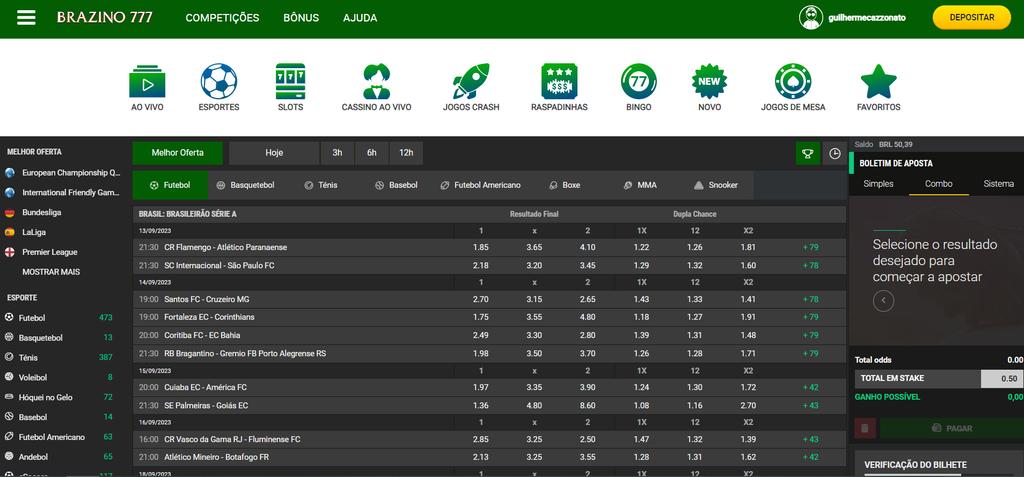Click the Ao Vivo play icon
Image resolution: width=1024 pixels, height=477 pixels.
pyautogui.click(x=147, y=80)
